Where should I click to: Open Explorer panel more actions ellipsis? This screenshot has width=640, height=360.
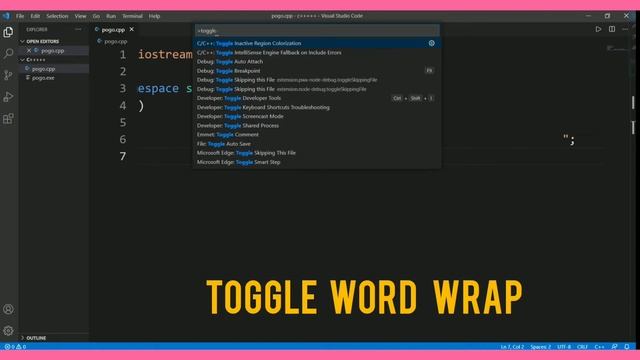pyautogui.click(x=78, y=29)
